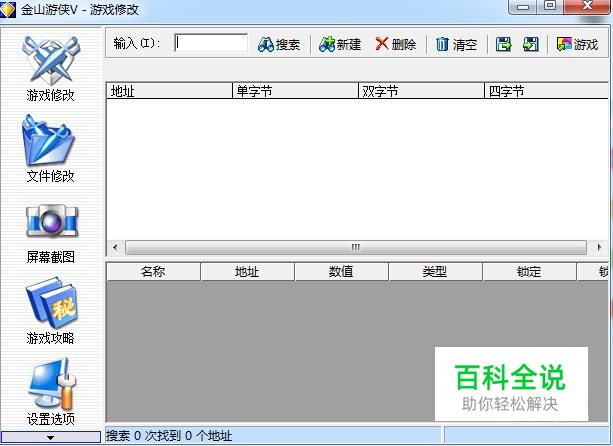Viewport: 613px width, 446px height.
Task: Click the 名称 column header
Action: (x=153, y=271)
